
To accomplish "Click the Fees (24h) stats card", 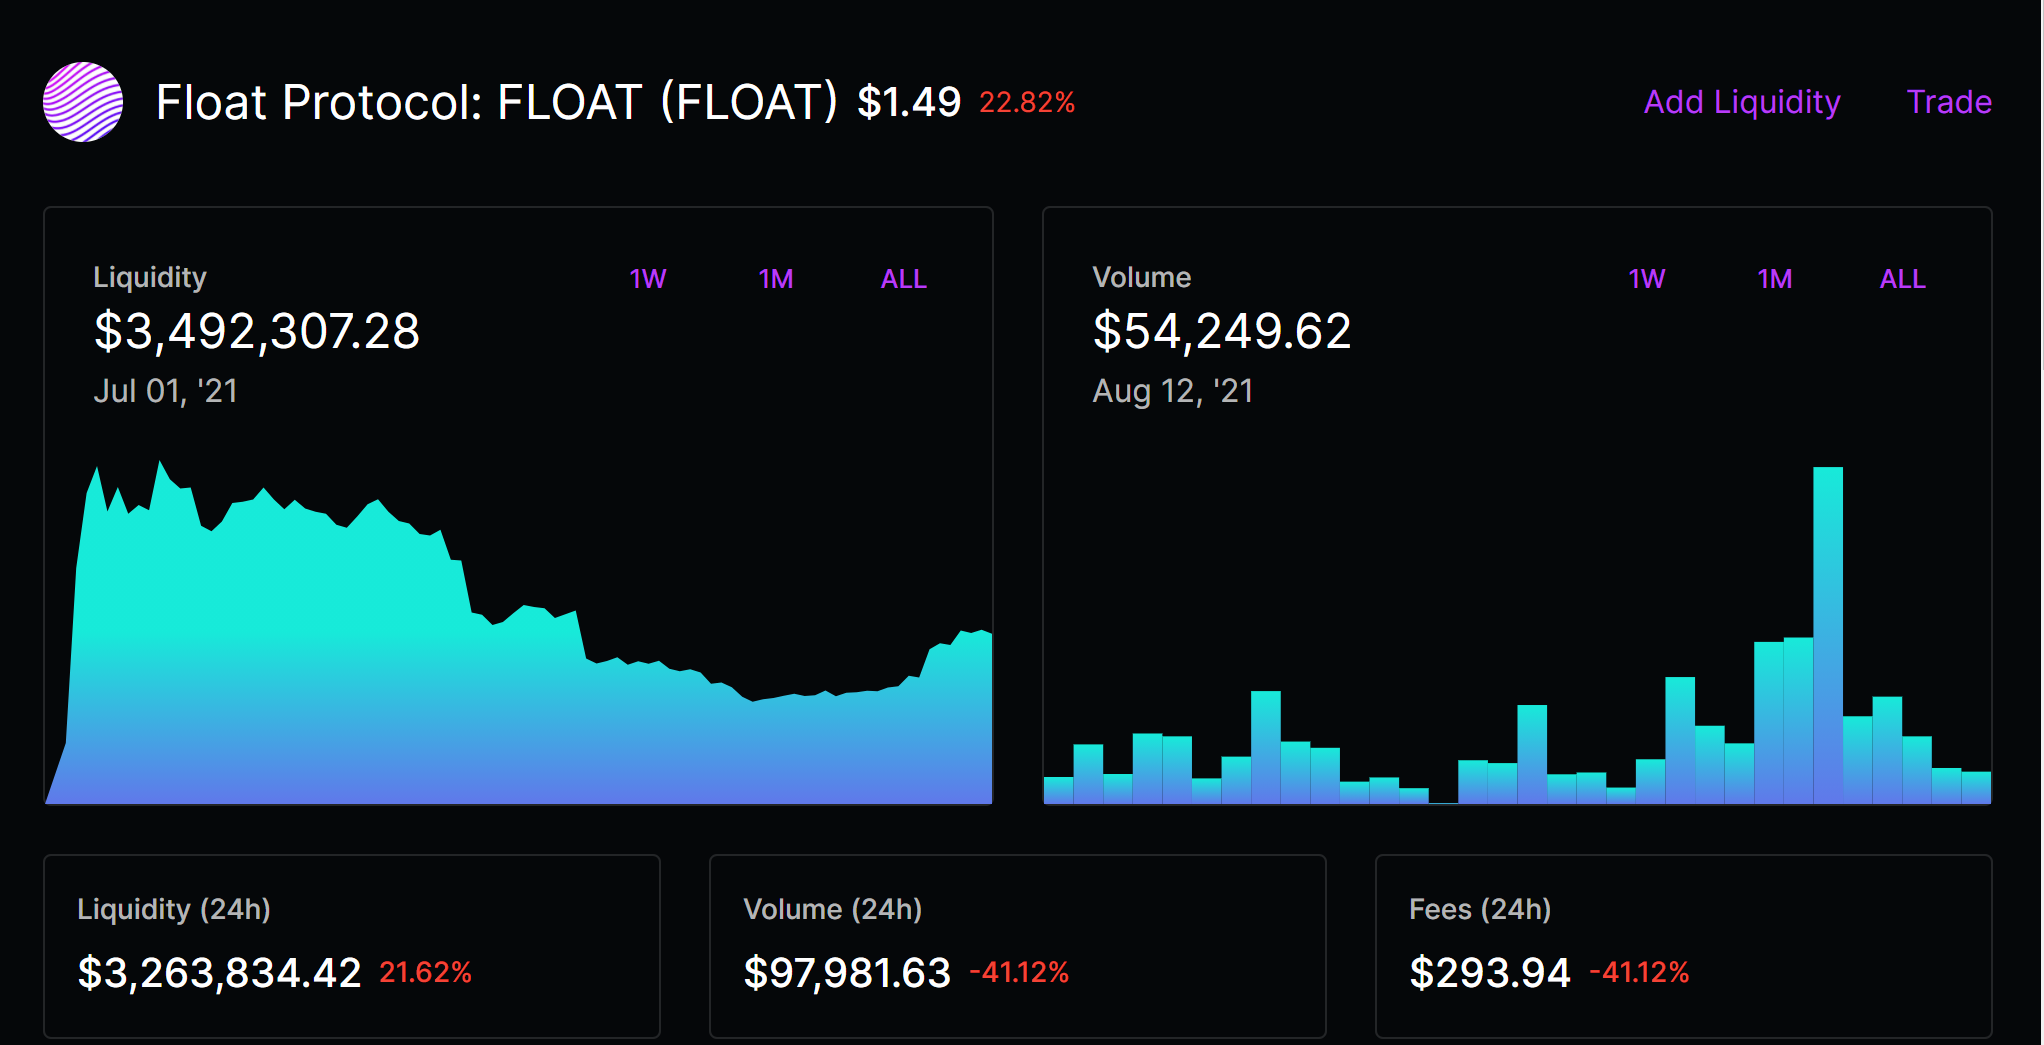I will tap(1684, 946).
